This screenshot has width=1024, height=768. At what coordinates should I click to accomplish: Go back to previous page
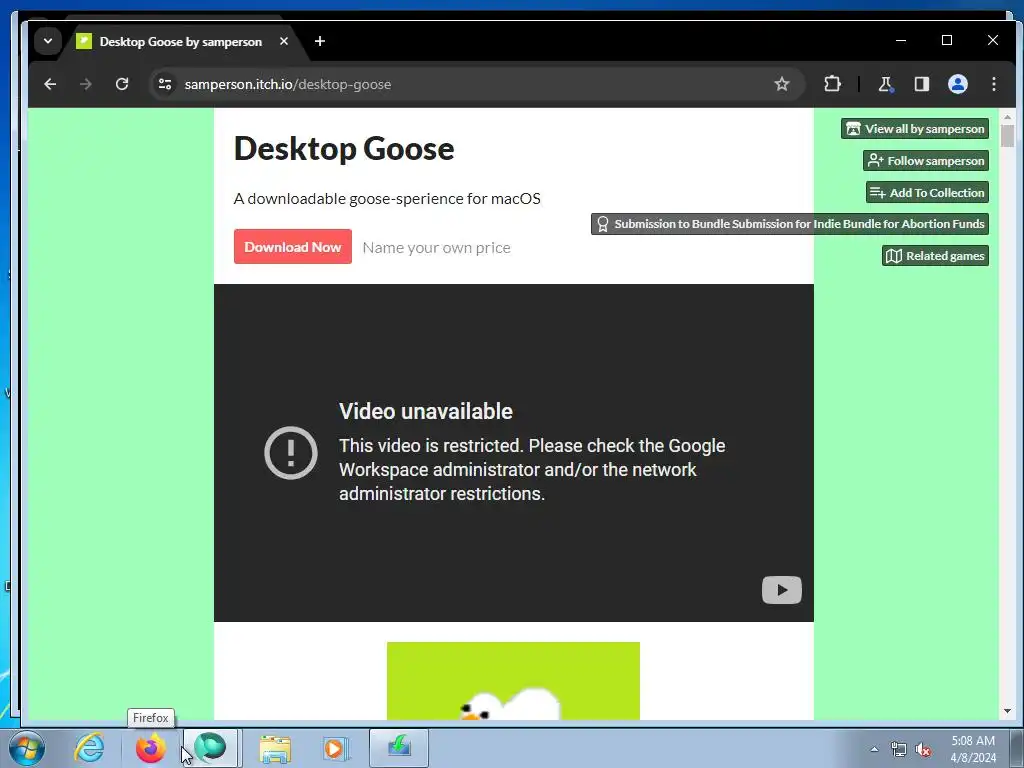point(50,84)
